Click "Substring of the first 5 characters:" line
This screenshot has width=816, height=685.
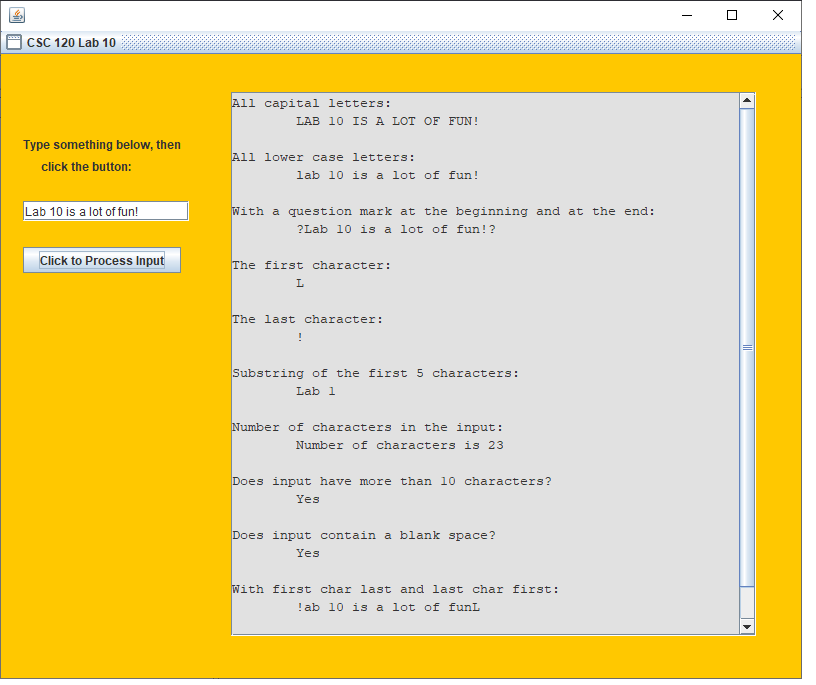375,373
